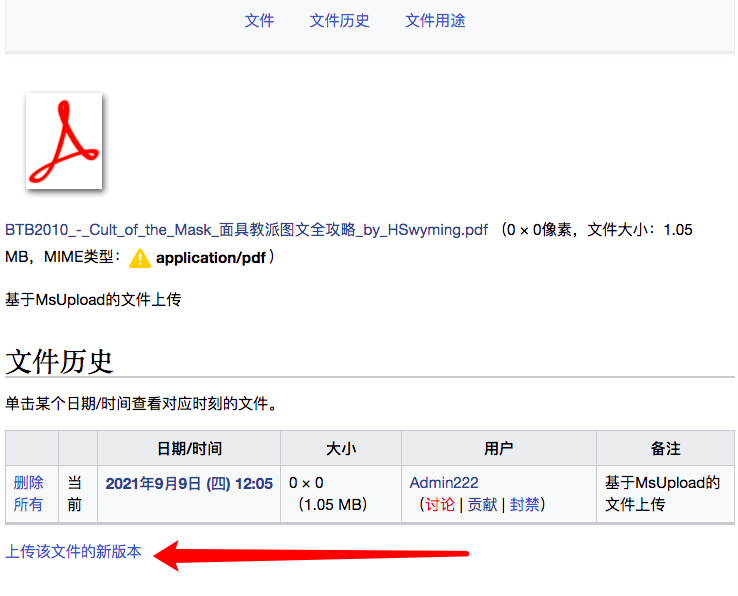Screen dimensions: 738x596
Task: Open the Admin222 user page
Action: (444, 483)
